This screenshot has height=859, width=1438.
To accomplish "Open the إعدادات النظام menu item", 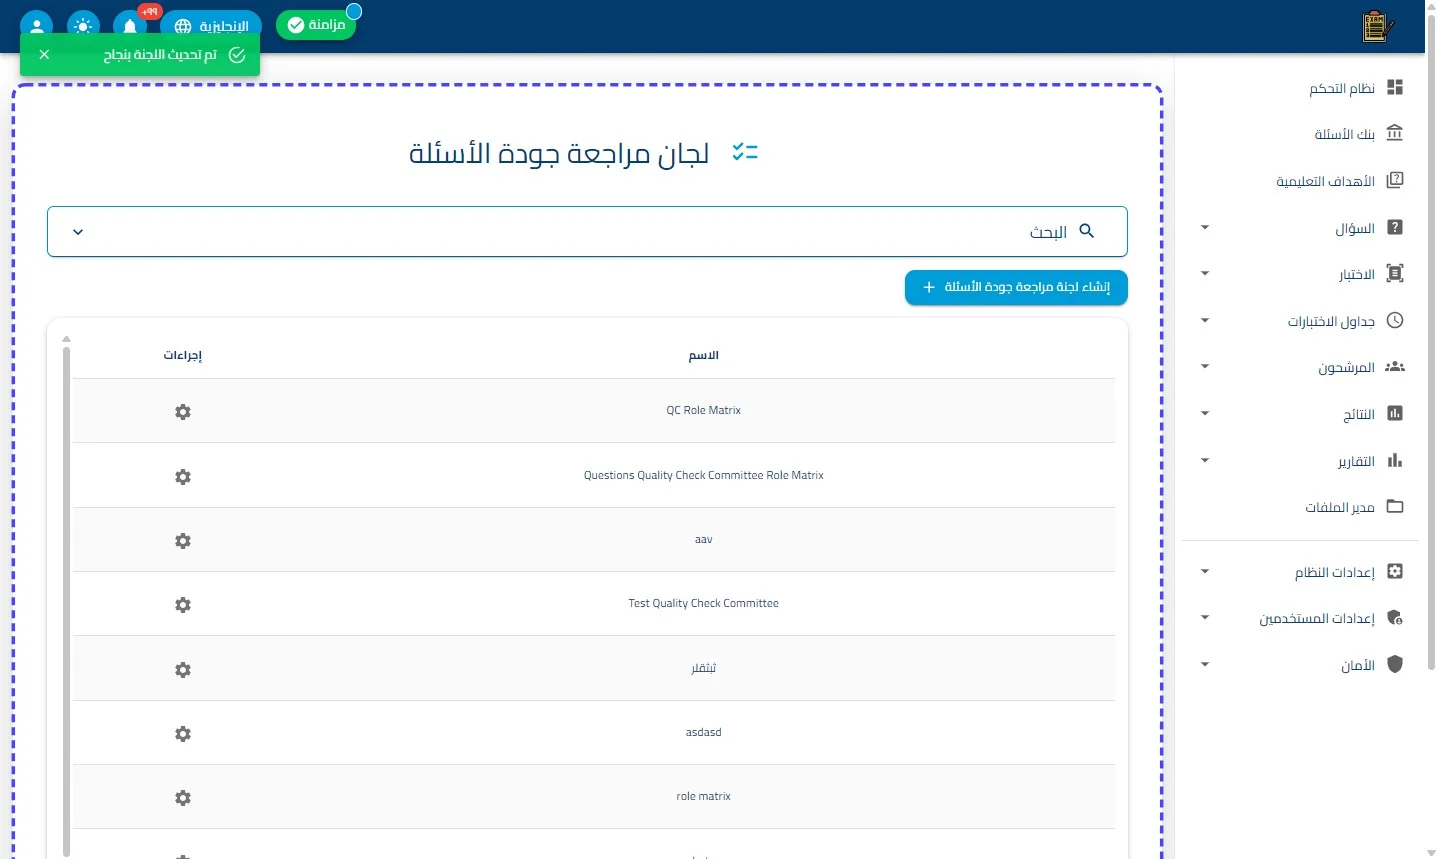I will coord(1300,572).
